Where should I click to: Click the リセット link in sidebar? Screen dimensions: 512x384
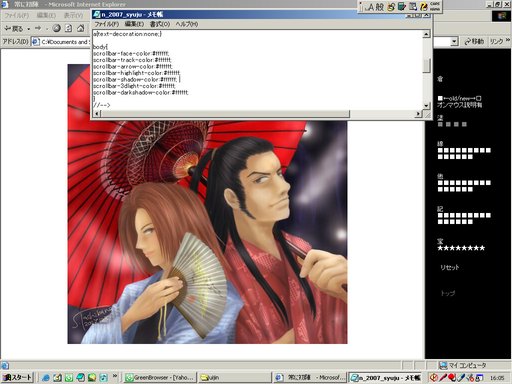pos(449,267)
